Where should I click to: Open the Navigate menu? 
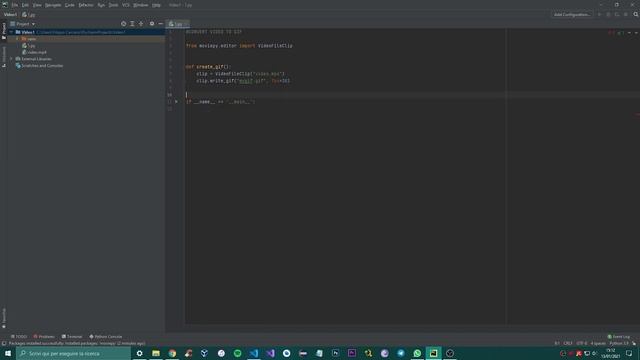click(53, 5)
